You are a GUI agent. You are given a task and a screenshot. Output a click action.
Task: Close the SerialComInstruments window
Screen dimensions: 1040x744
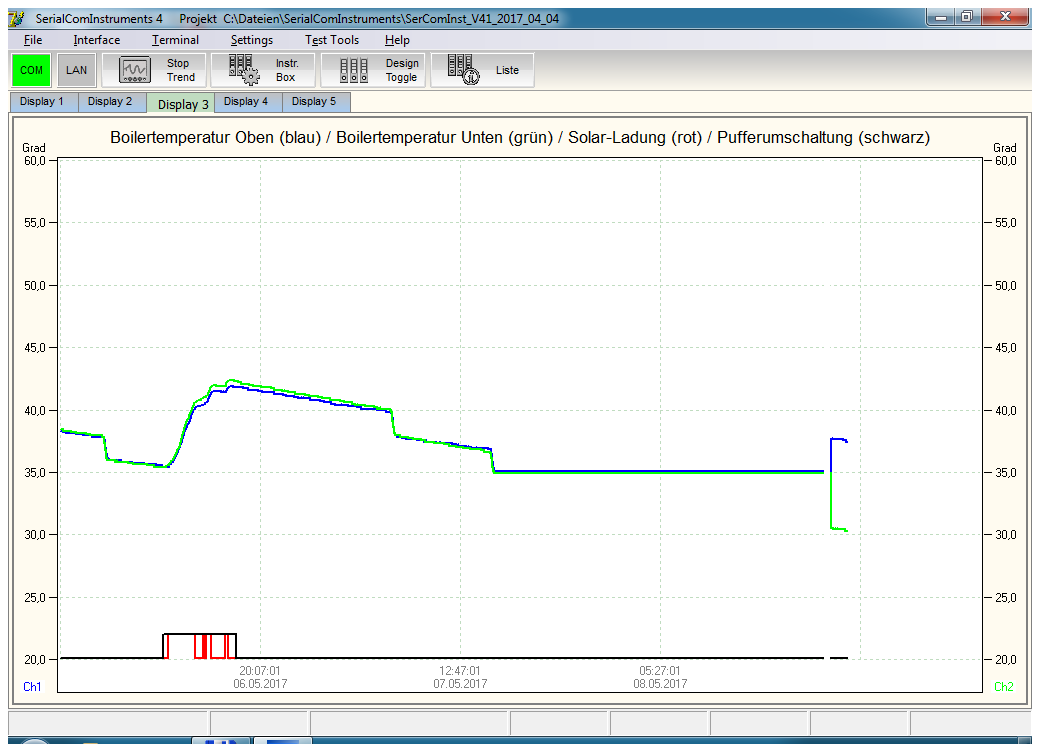coord(1005,17)
